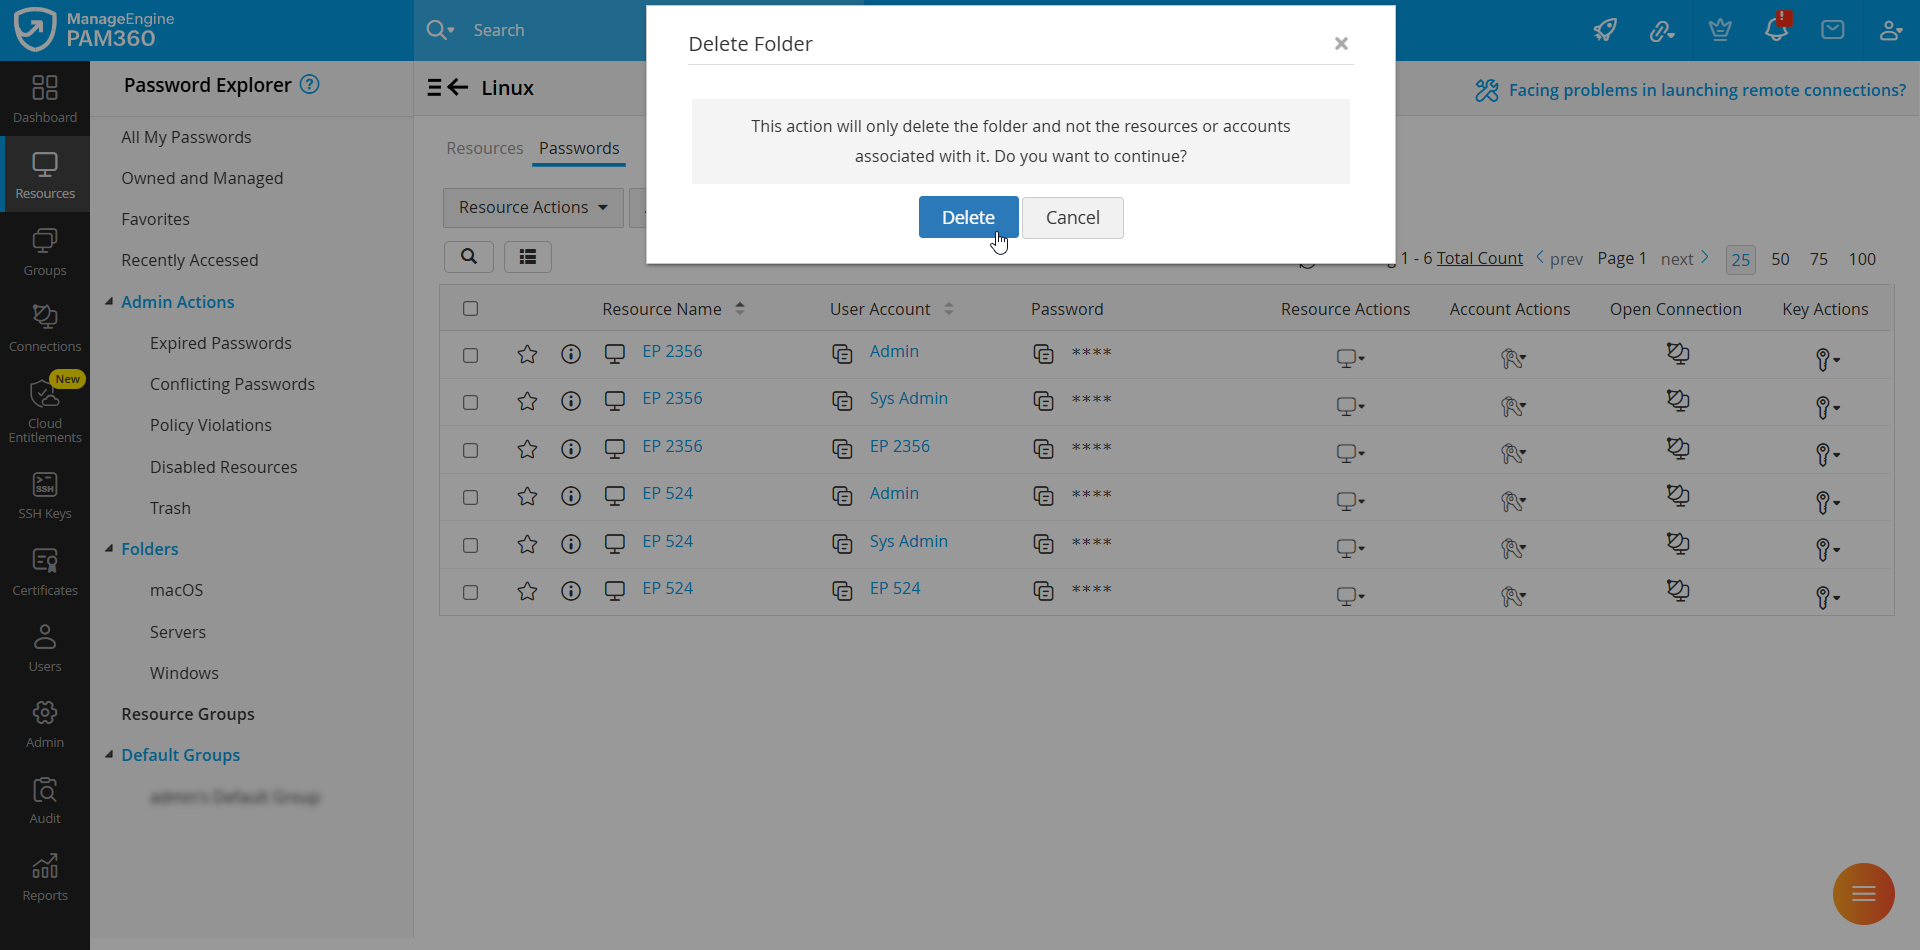Copy the password for the Admin account

click(x=1044, y=354)
